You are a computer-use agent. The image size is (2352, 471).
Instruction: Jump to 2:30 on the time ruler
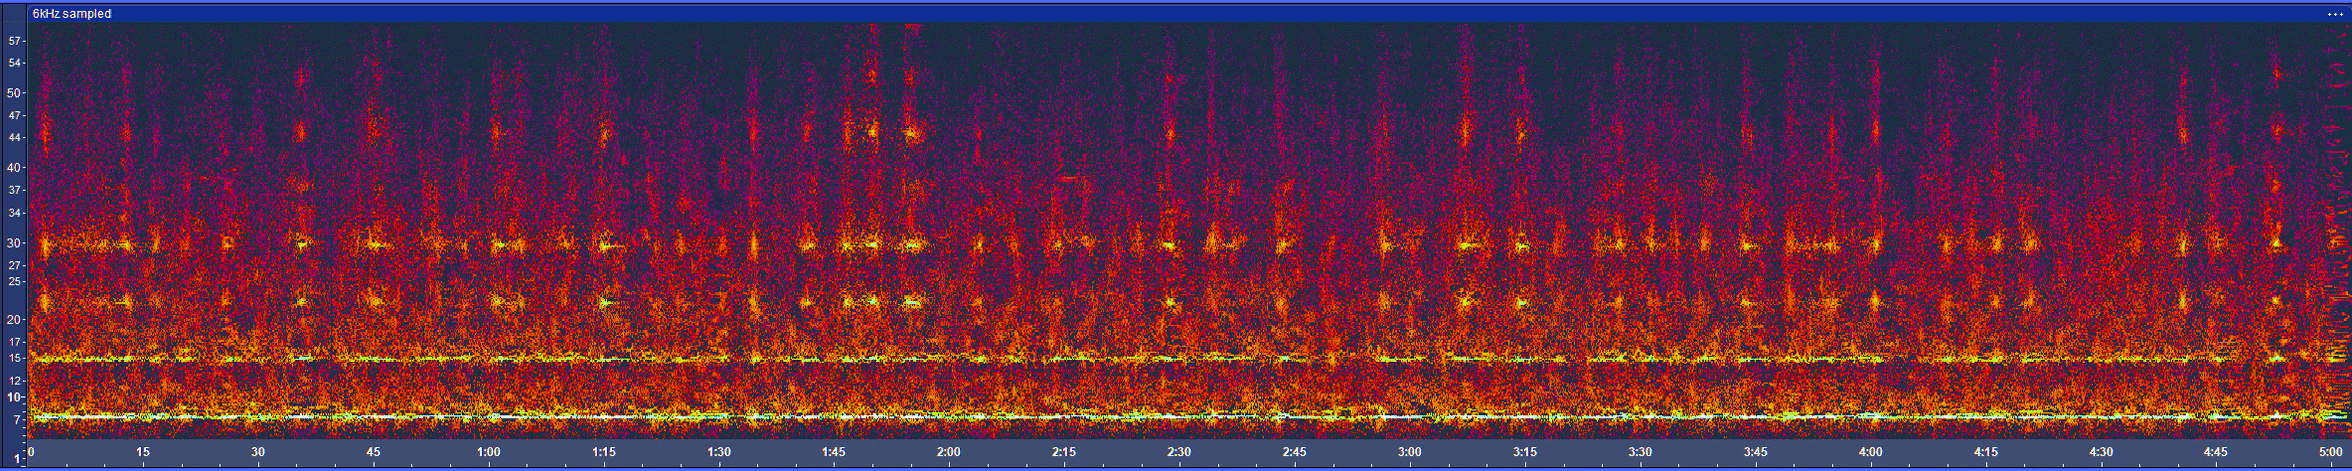point(1179,452)
